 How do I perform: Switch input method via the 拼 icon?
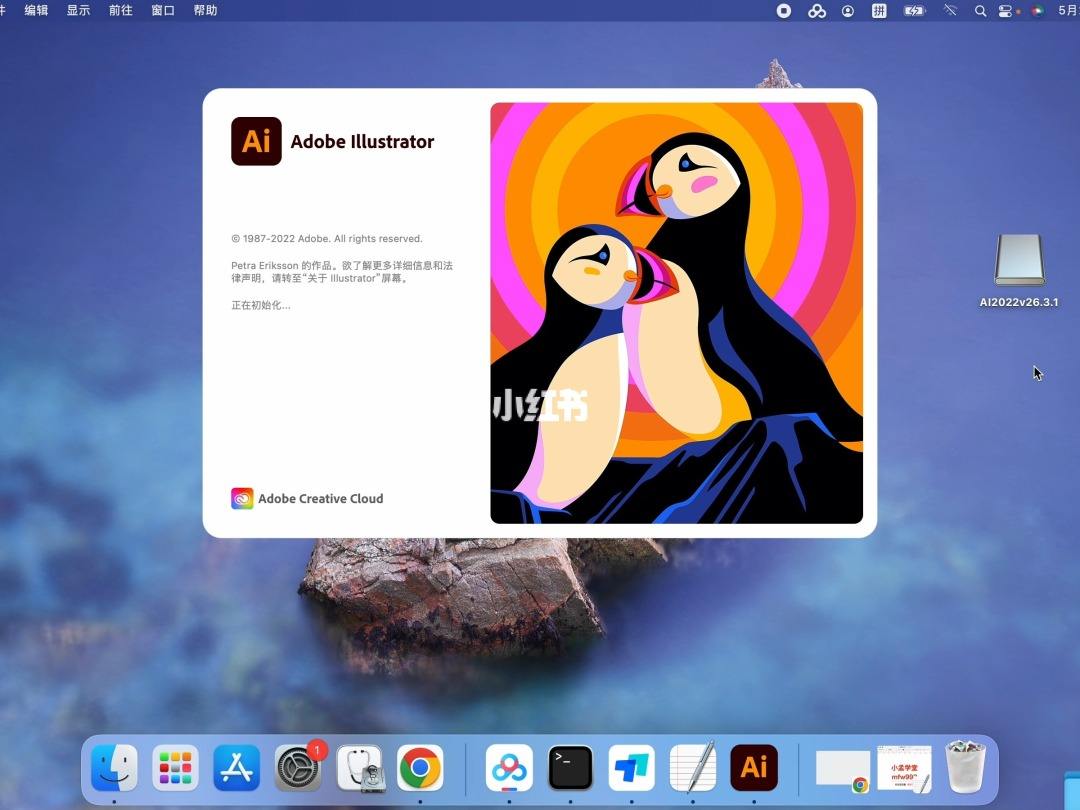[x=880, y=11]
